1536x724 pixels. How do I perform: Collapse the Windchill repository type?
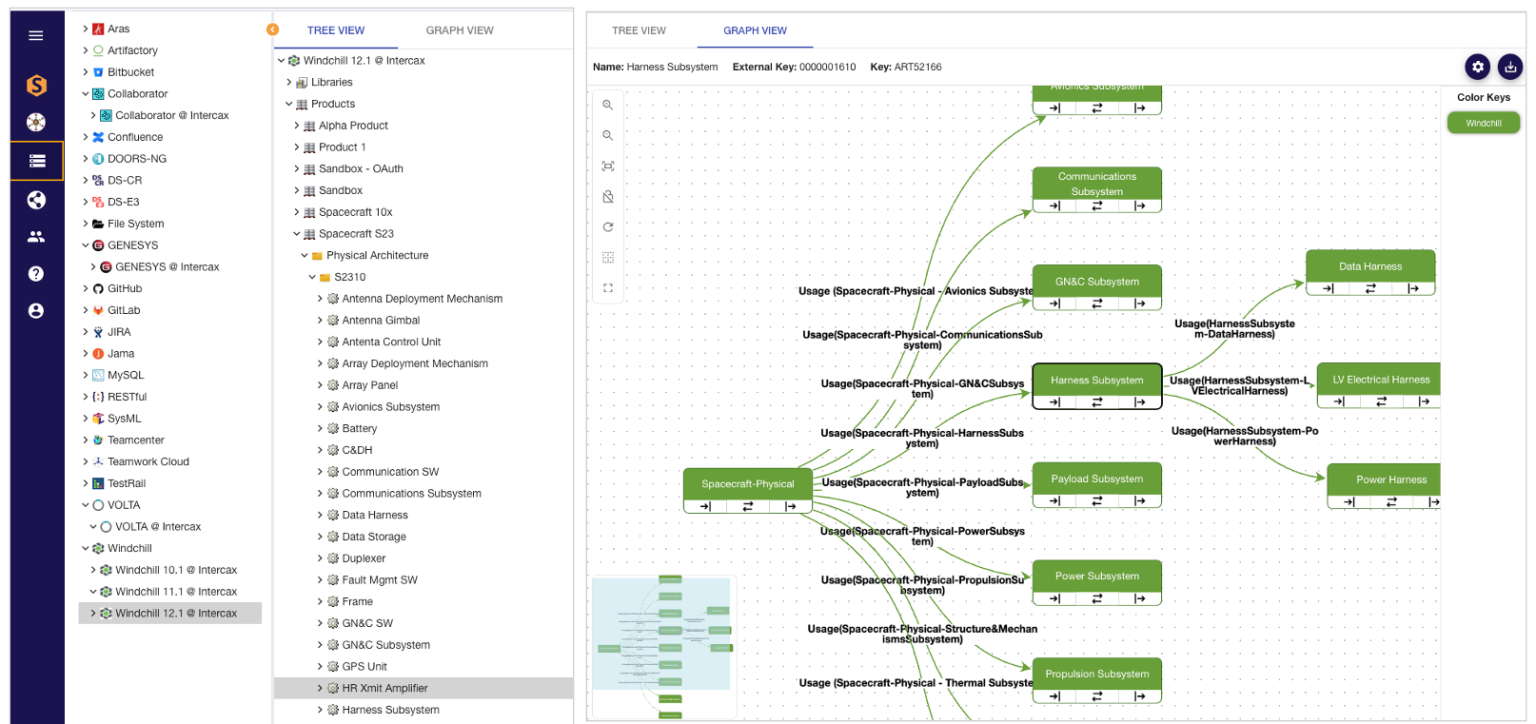(86, 548)
